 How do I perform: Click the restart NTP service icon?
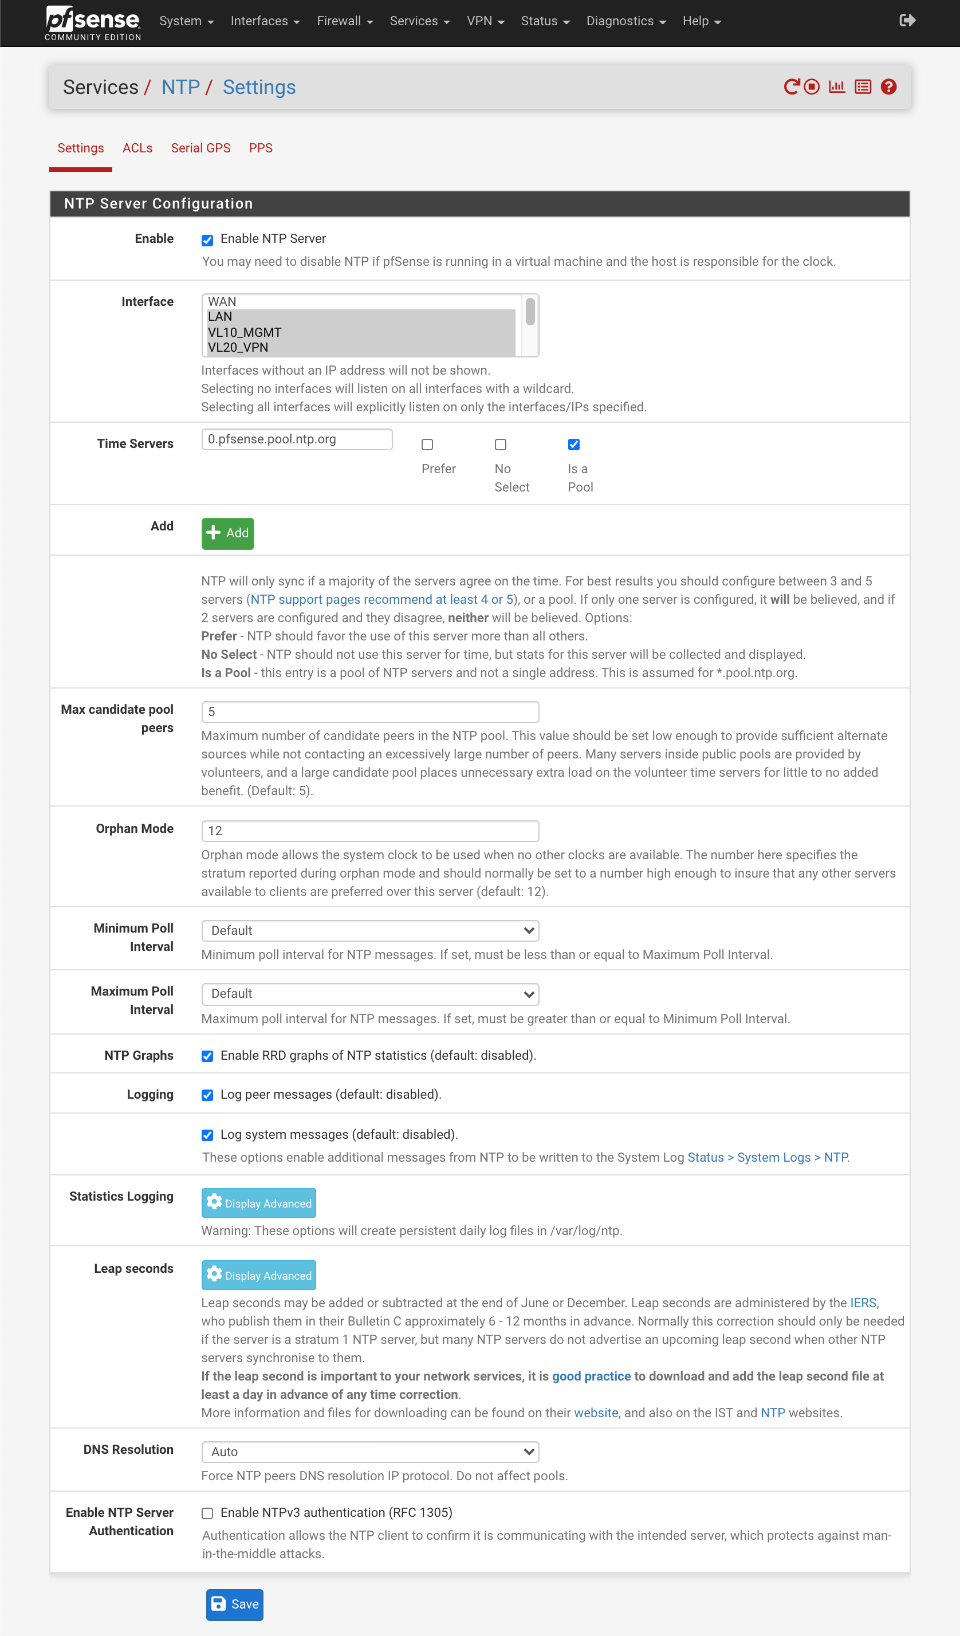[792, 87]
